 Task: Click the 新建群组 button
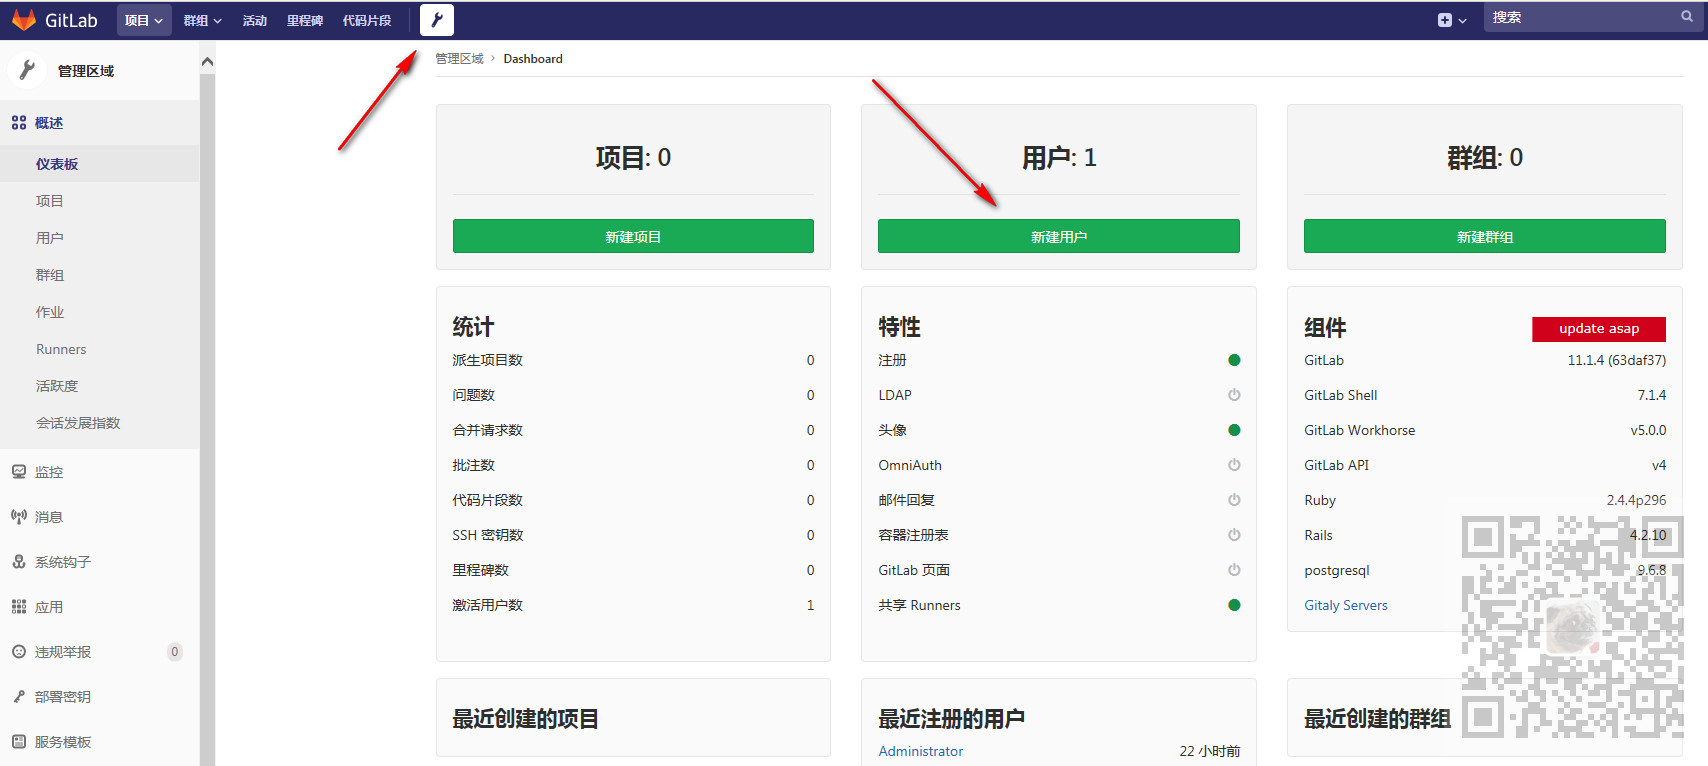coord(1485,236)
